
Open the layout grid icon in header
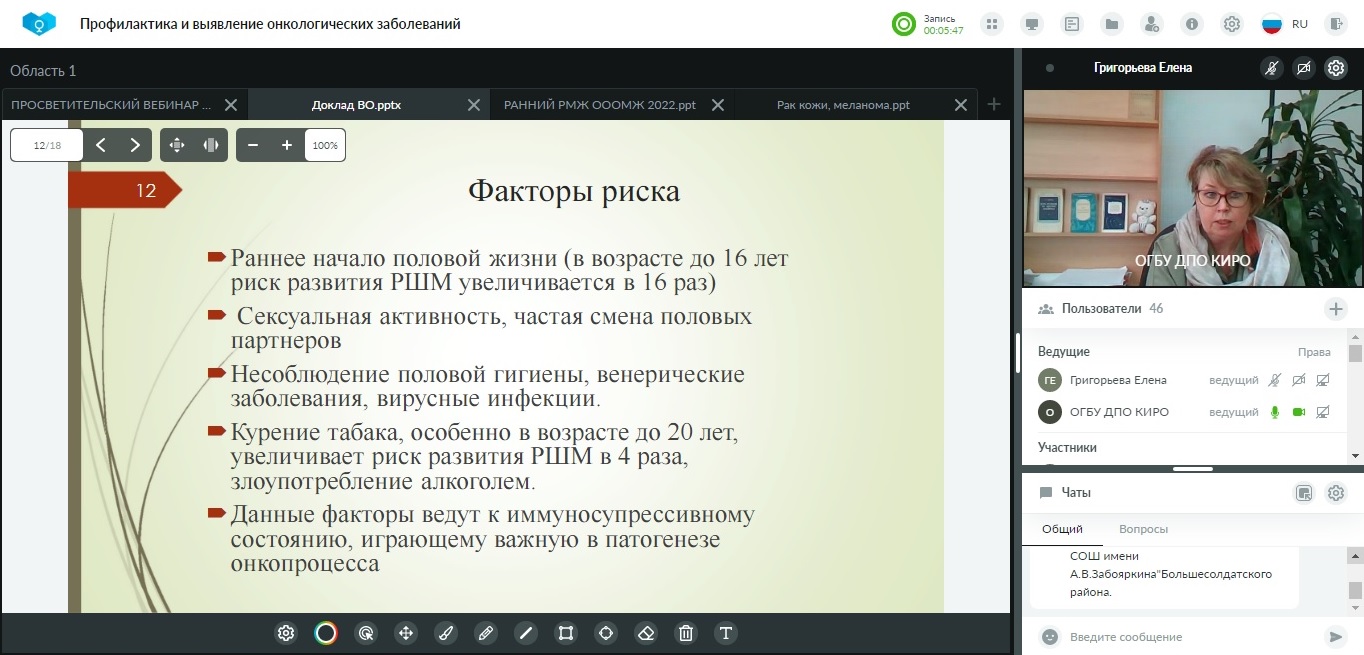pyautogui.click(x=992, y=24)
